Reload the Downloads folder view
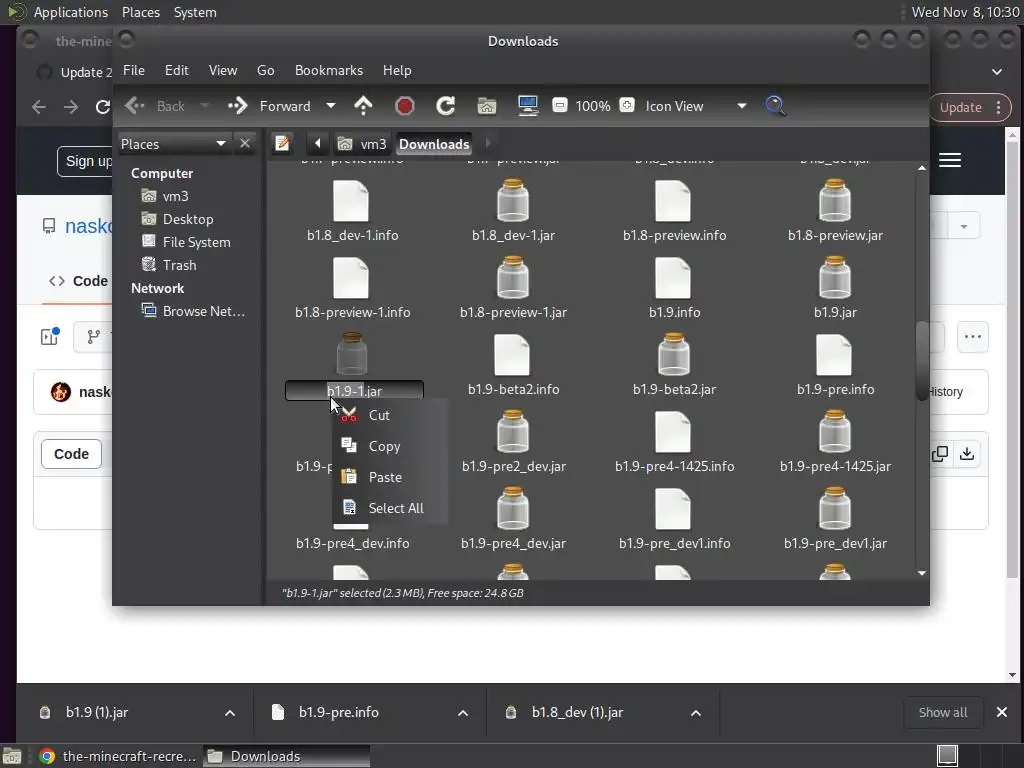 point(445,106)
